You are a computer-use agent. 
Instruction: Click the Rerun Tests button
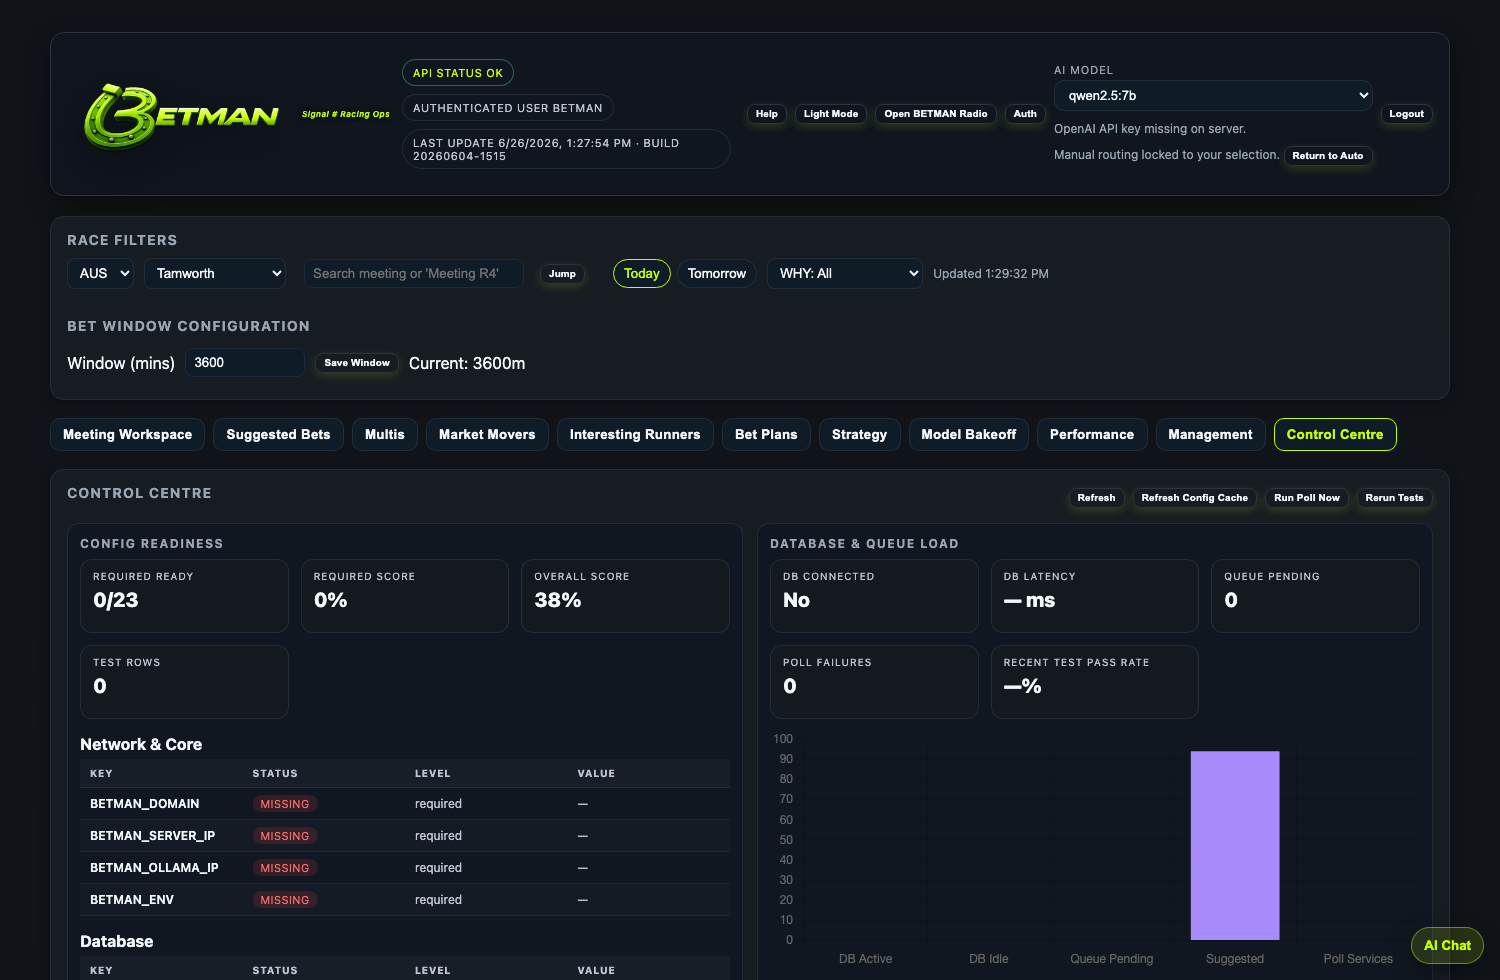click(x=1395, y=498)
